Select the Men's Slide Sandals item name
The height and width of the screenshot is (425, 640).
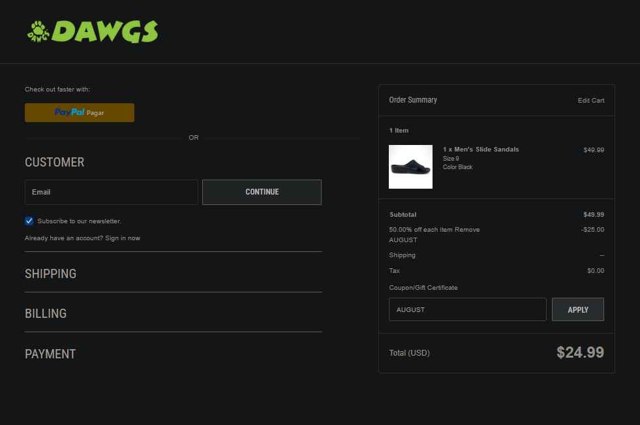click(481, 149)
